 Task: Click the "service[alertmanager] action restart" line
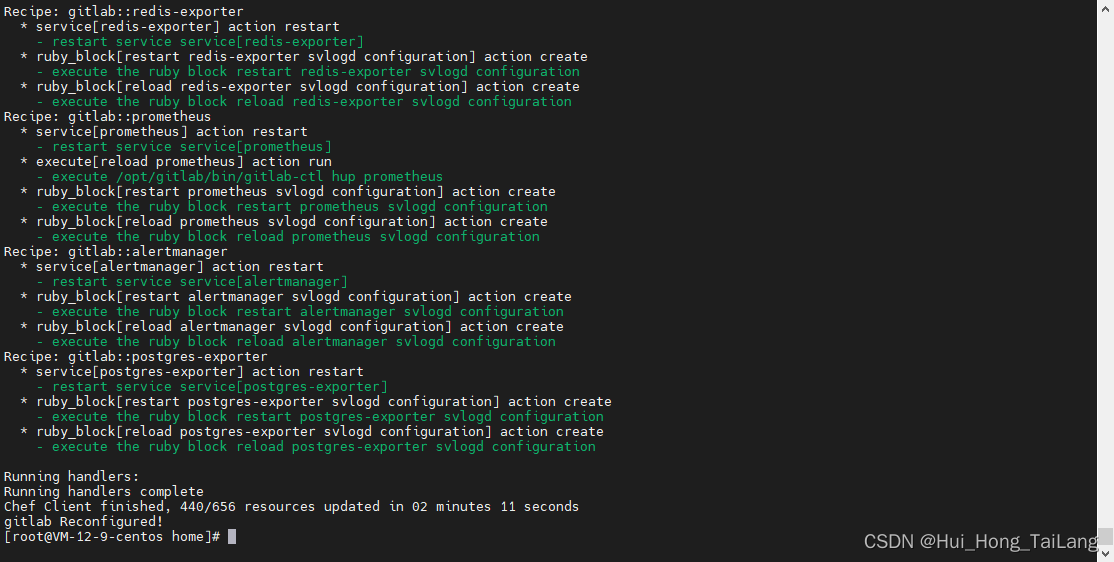click(179, 267)
